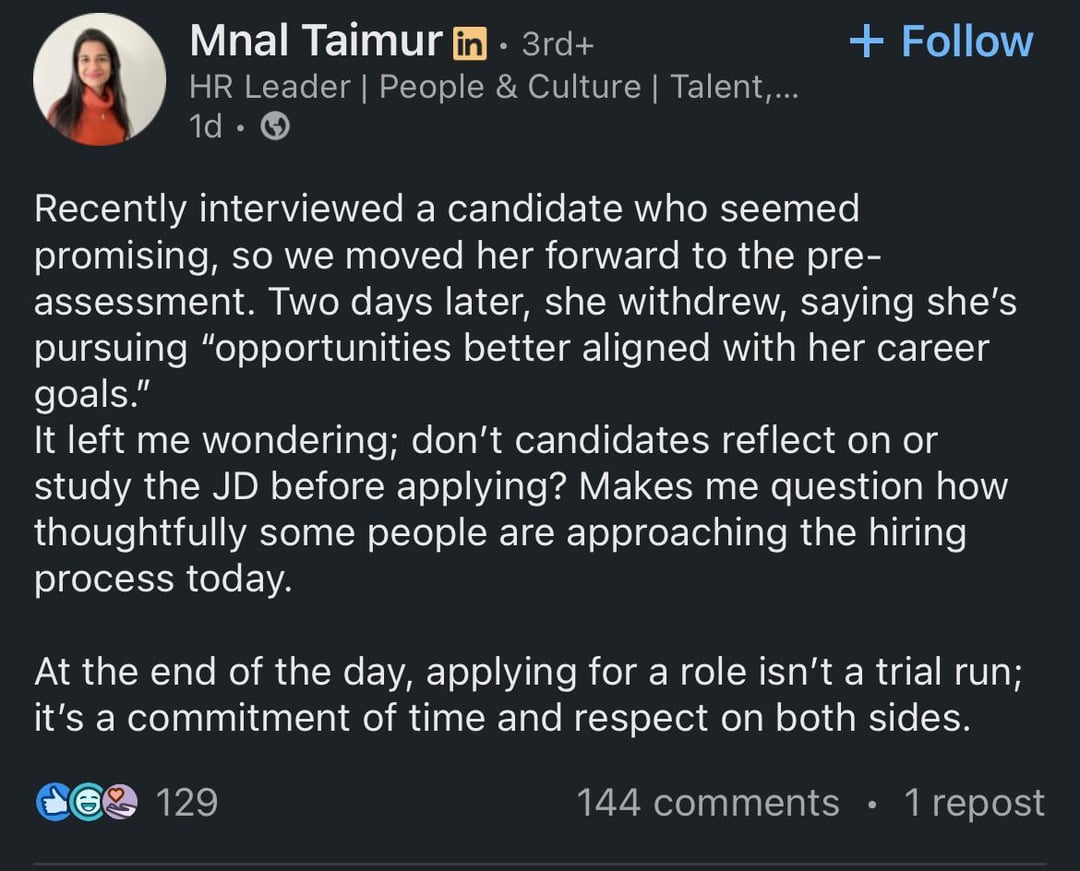This screenshot has height=871, width=1080.
Task: Open the 144 comments link
Action: click(x=708, y=803)
